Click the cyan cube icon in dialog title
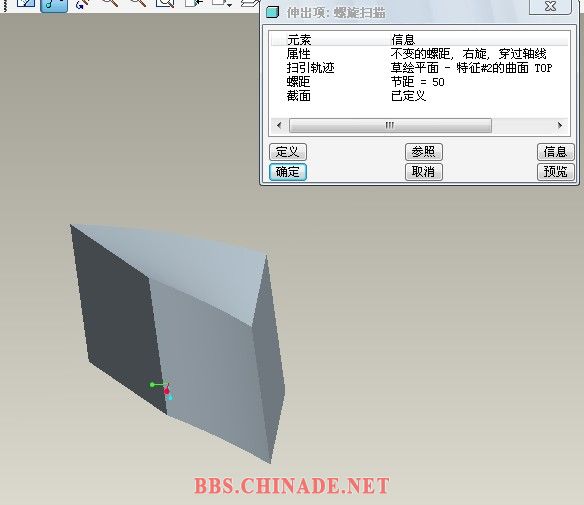 click(273, 12)
